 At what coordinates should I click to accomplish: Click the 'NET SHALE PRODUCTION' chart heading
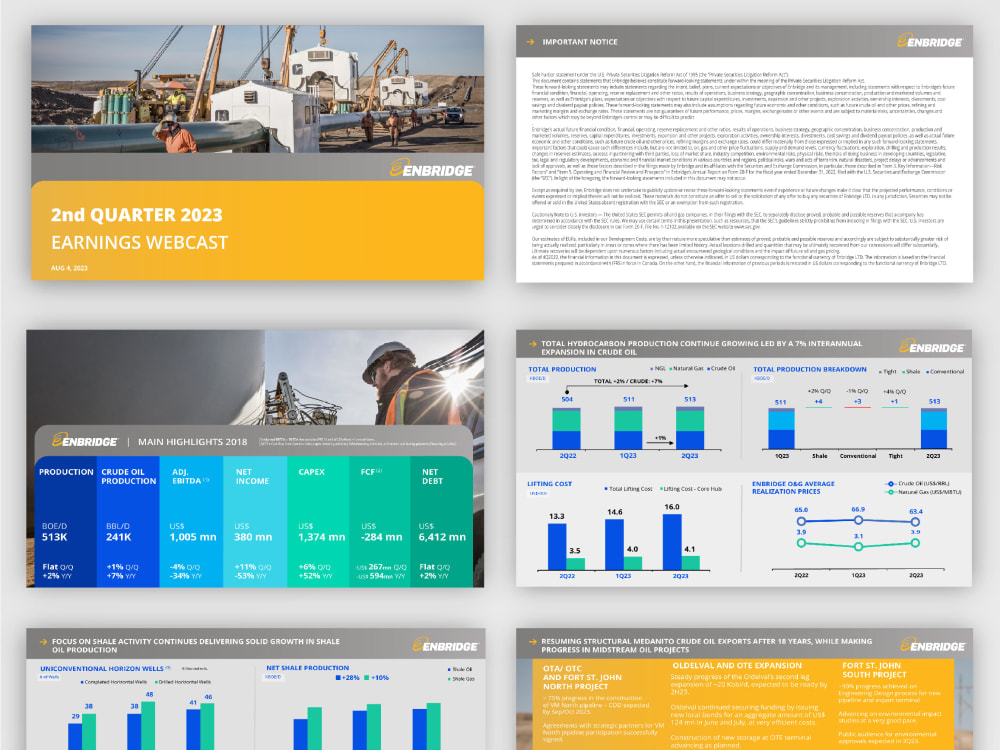[307, 668]
